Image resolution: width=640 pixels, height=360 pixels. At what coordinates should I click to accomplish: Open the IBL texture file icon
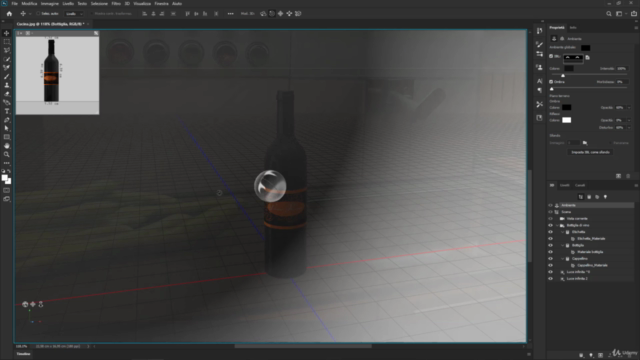588,58
